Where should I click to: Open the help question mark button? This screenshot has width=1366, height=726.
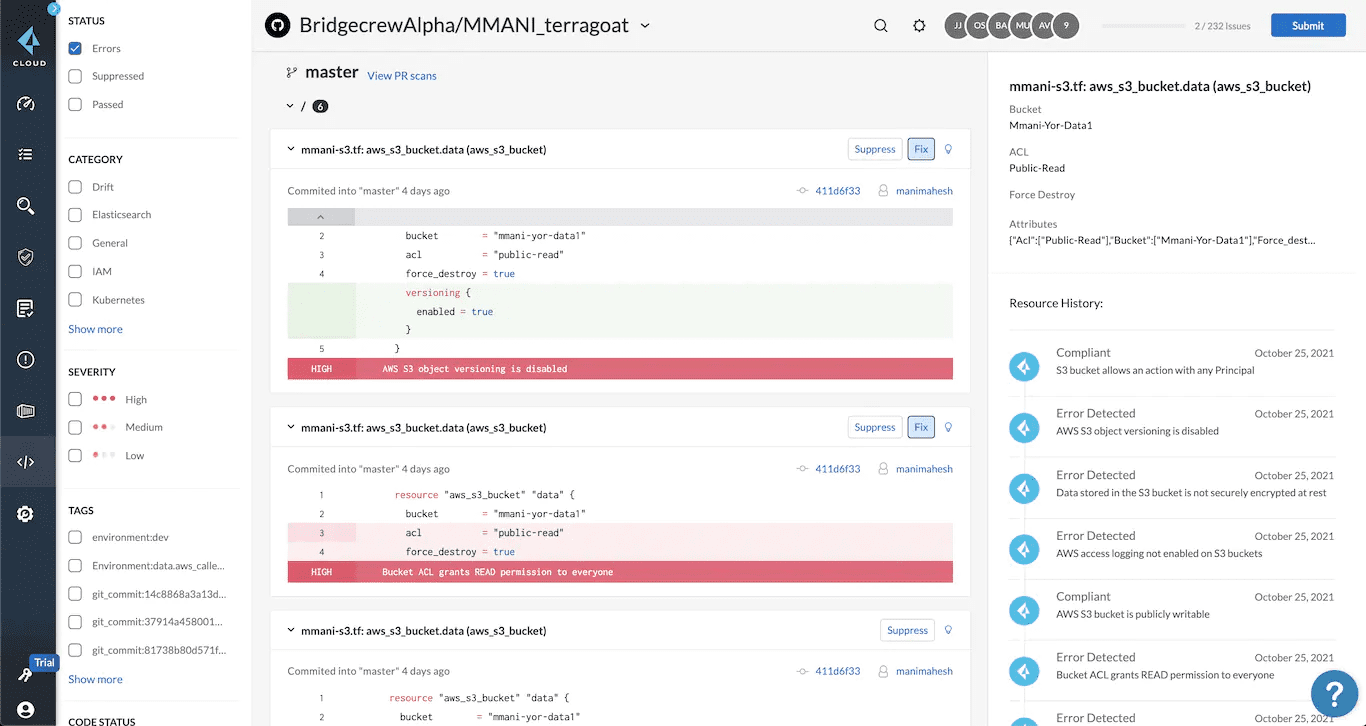click(x=1333, y=692)
